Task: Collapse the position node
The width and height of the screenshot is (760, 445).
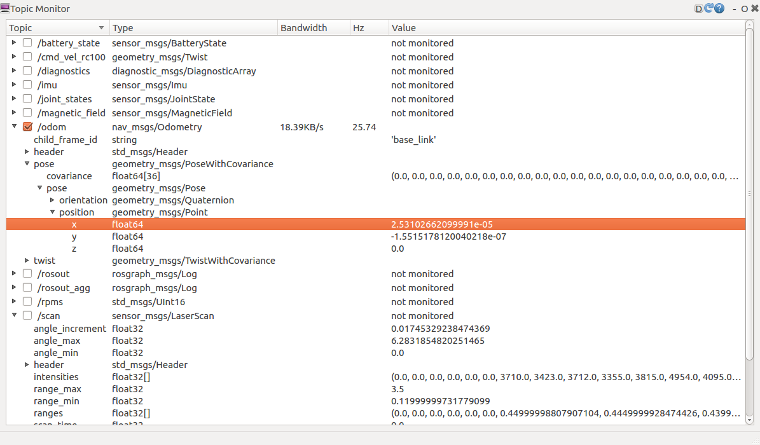Action: [x=52, y=212]
